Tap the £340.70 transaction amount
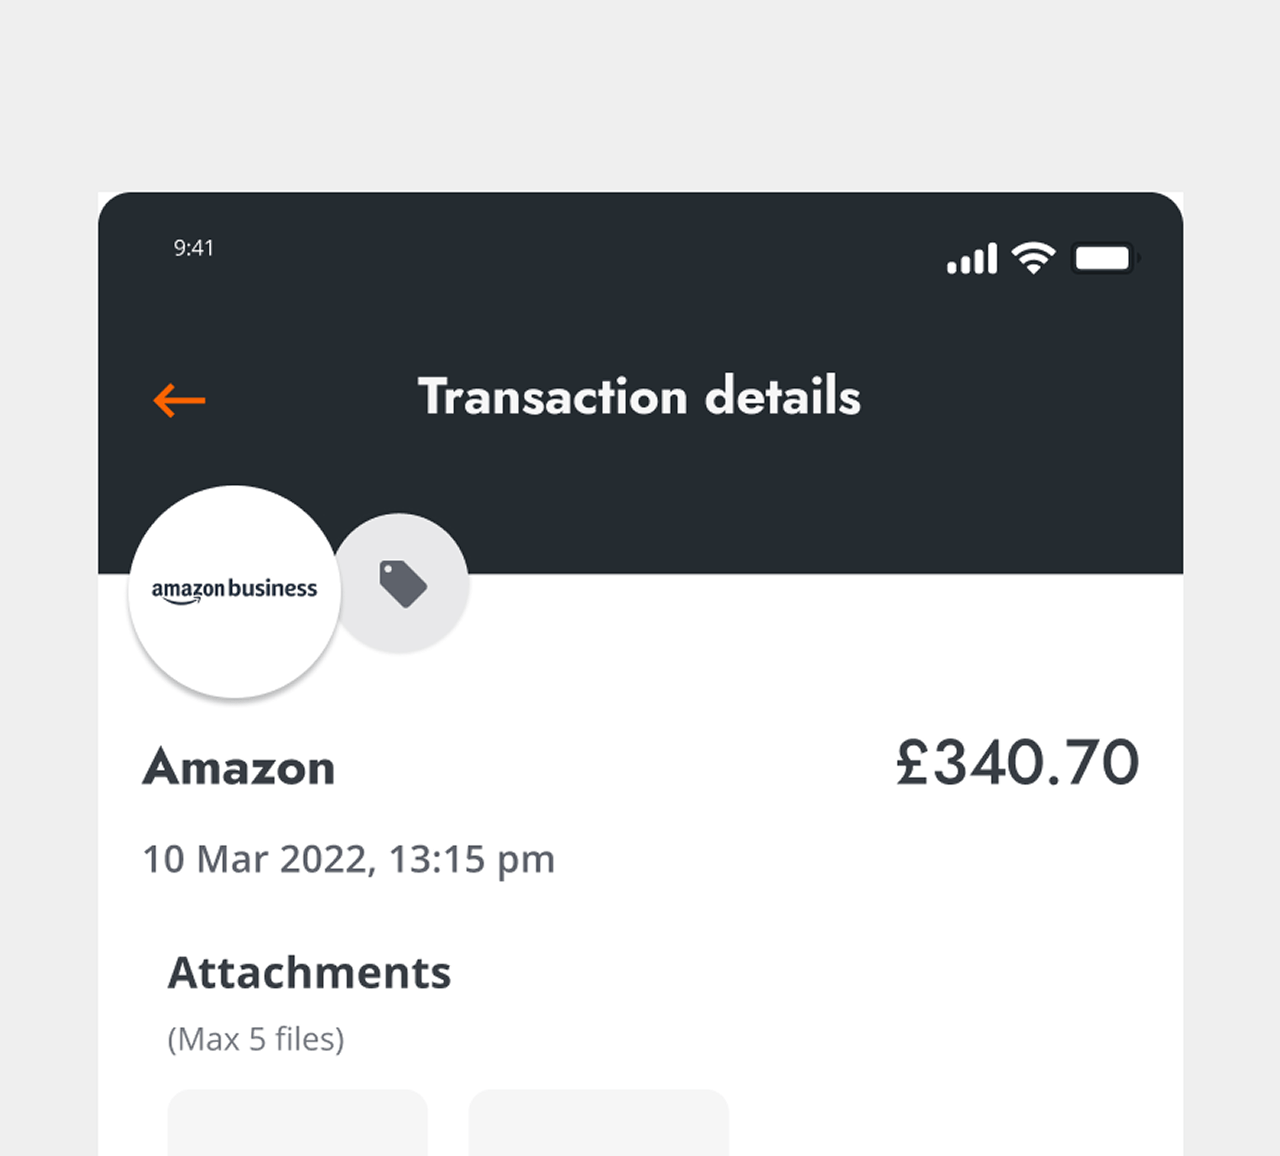 pyautogui.click(x=1017, y=762)
